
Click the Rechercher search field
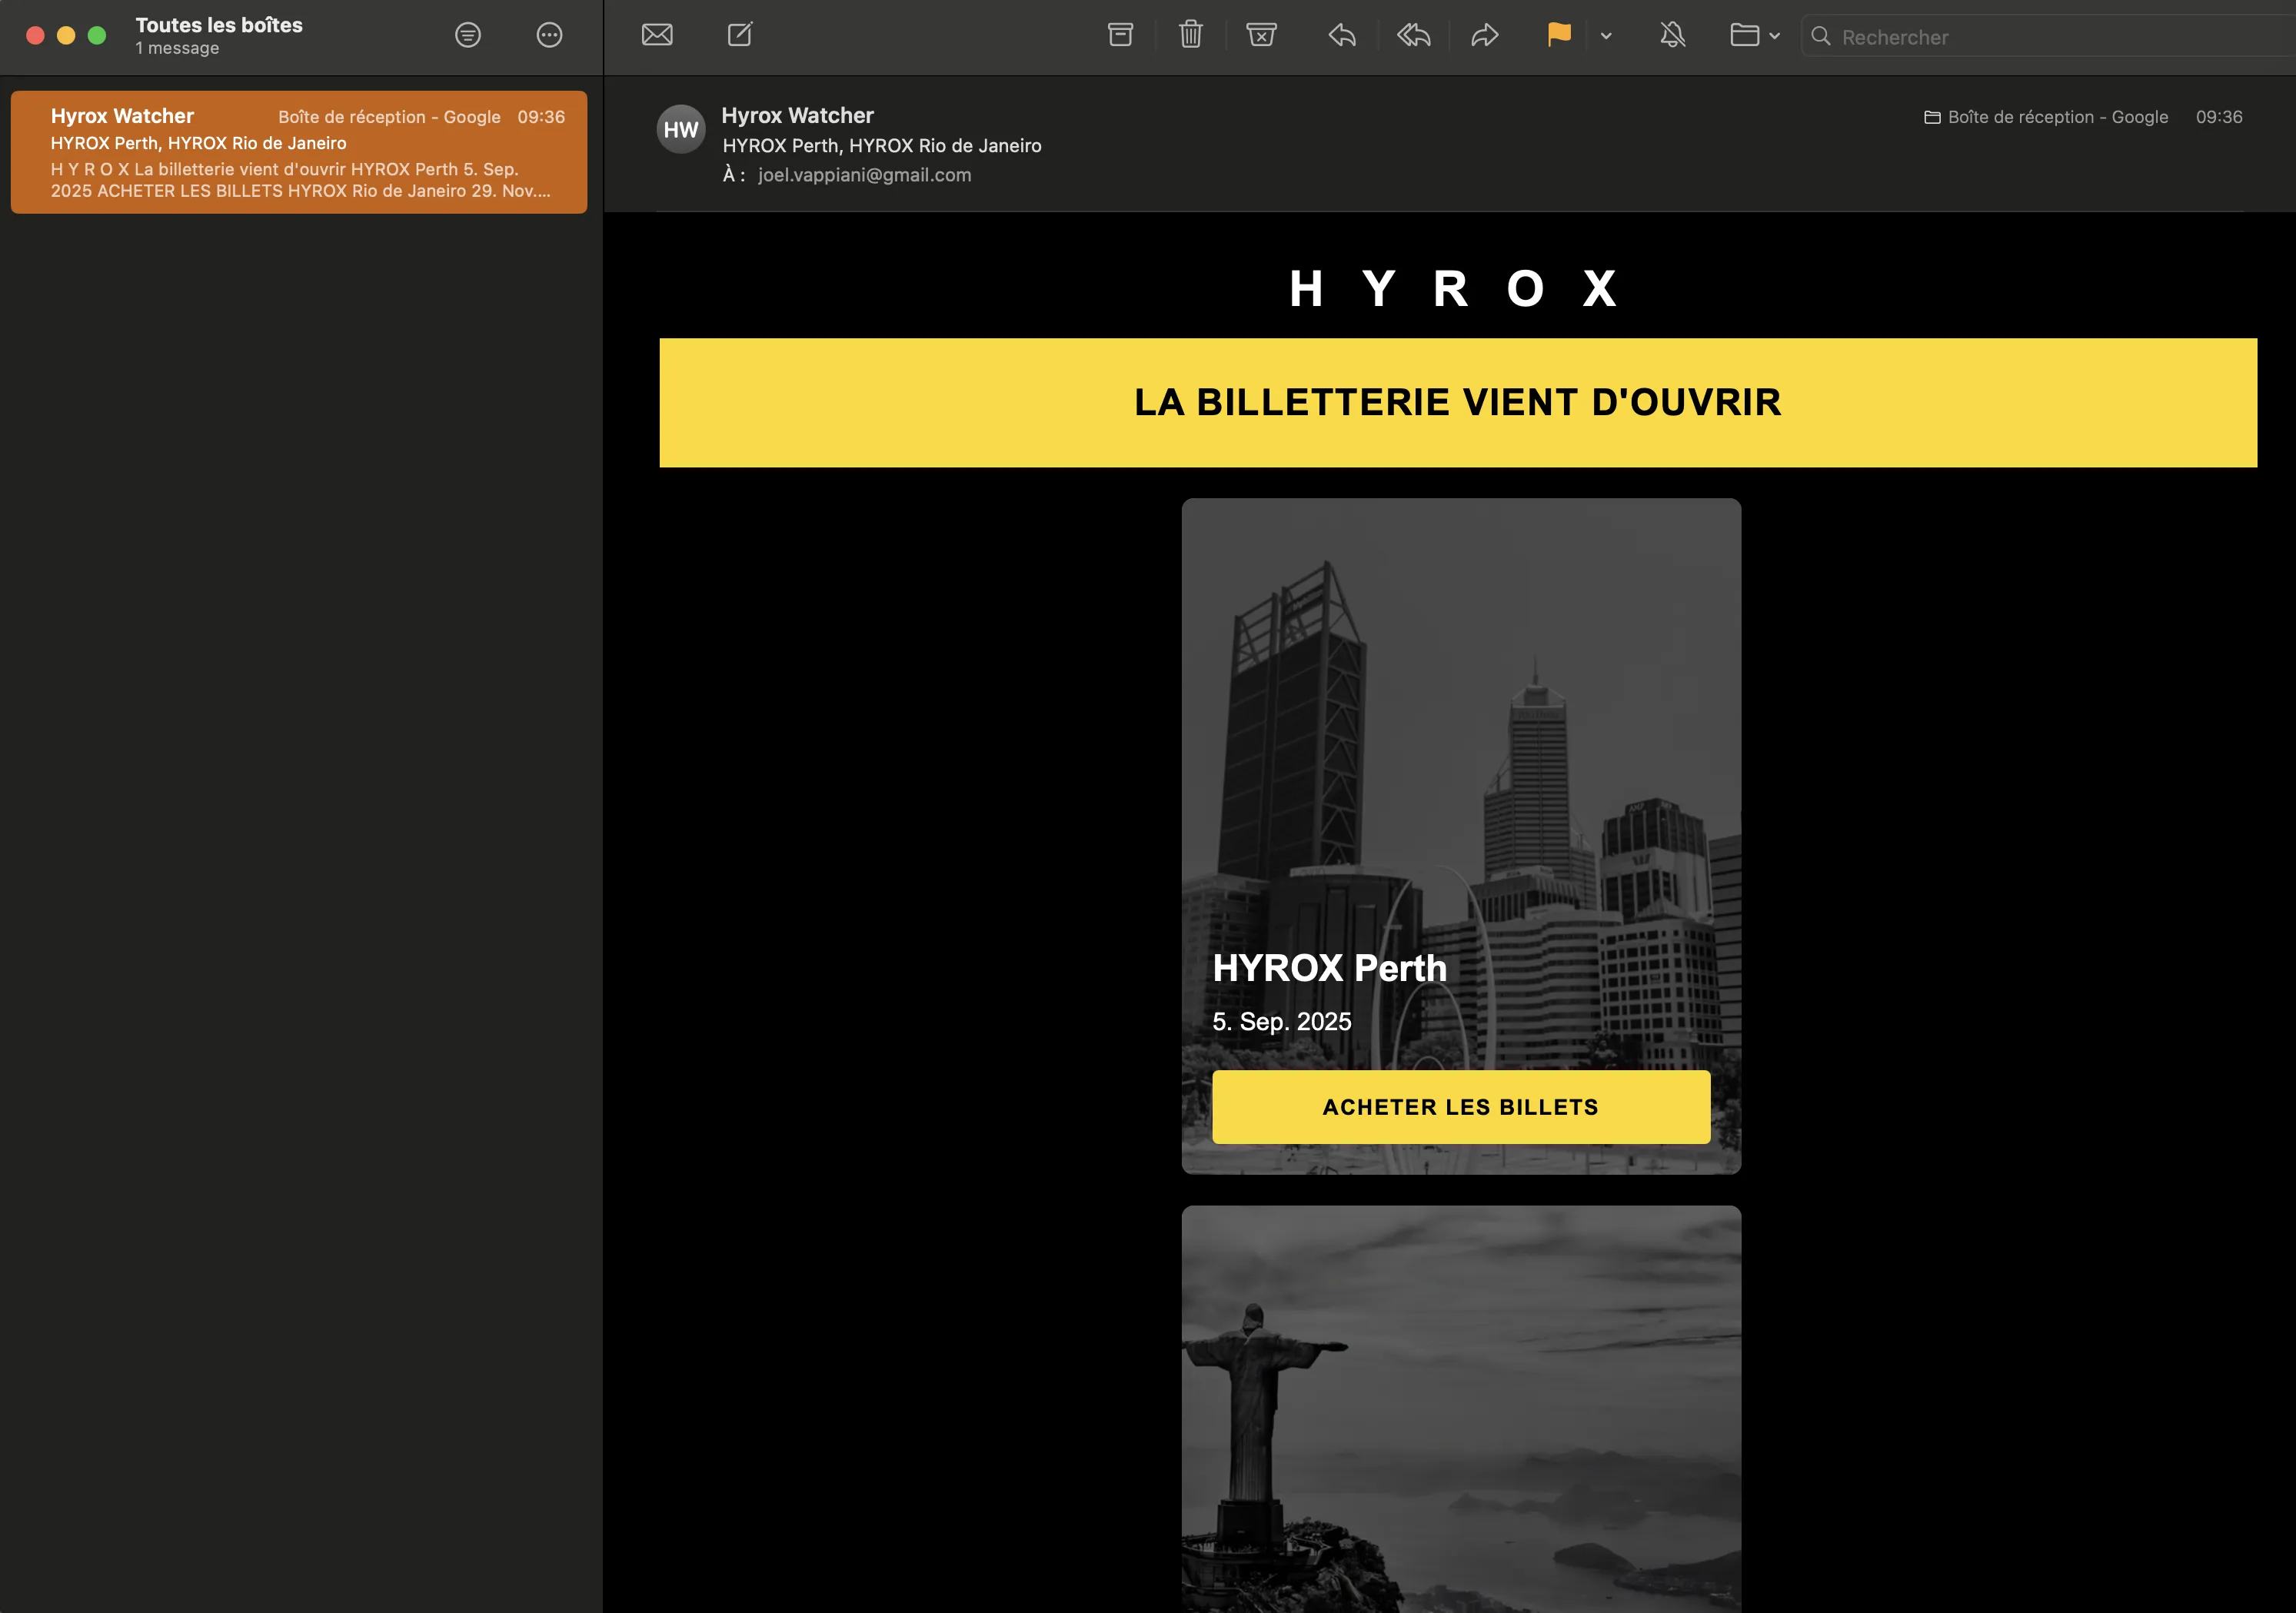click(2050, 37)
